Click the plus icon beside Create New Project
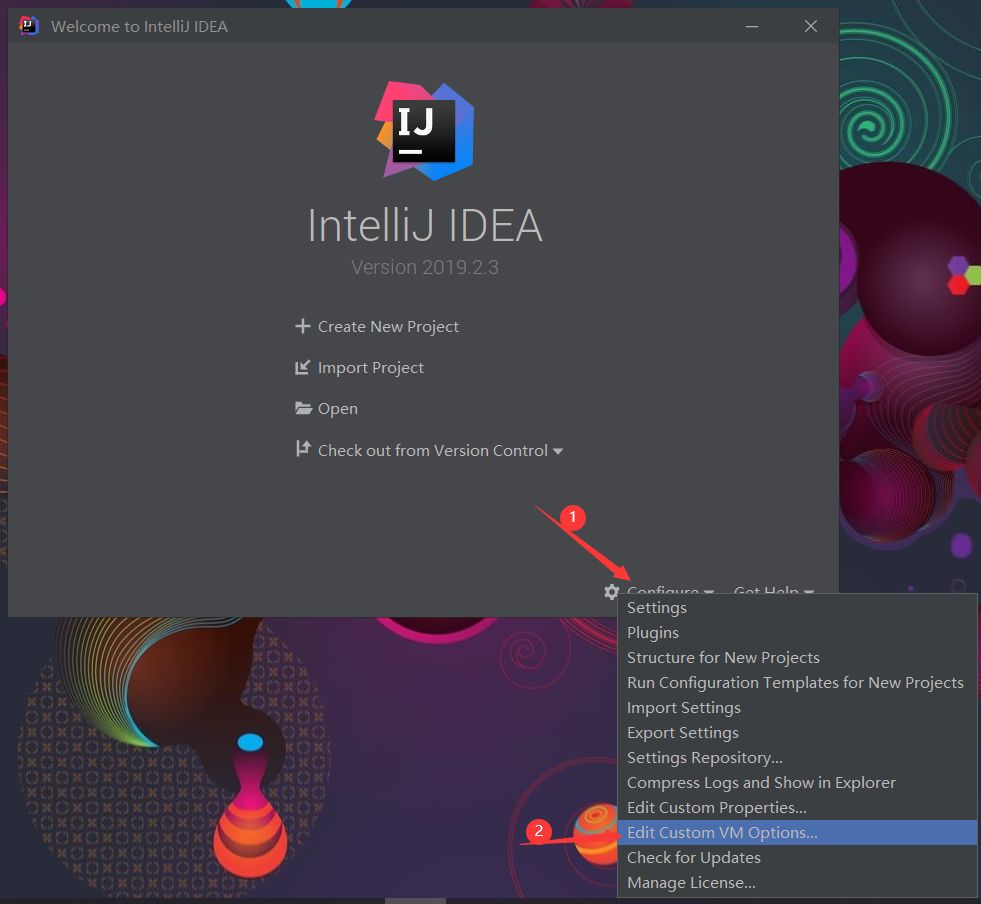The width and height of the screenshot is (981, 904). click(x=303, y=327)
